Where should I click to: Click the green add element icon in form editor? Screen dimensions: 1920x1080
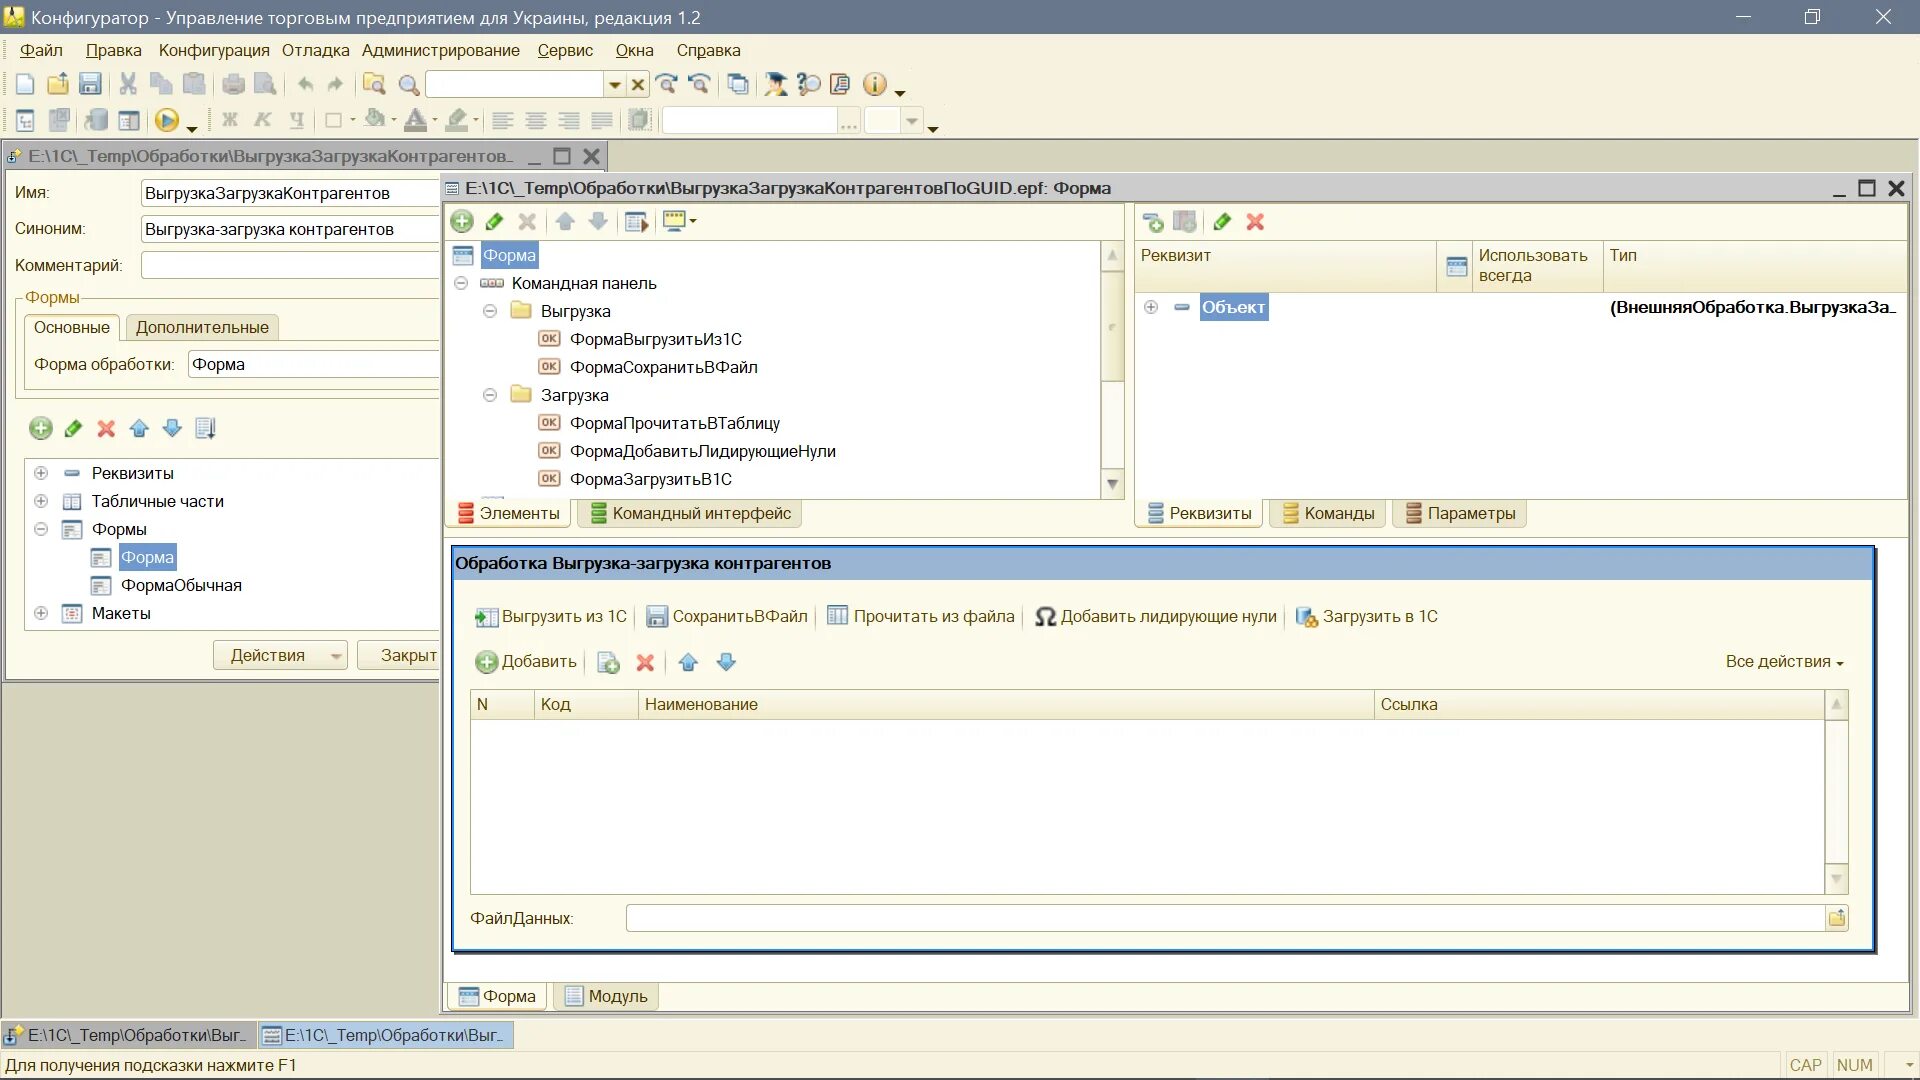click(462, 222)
